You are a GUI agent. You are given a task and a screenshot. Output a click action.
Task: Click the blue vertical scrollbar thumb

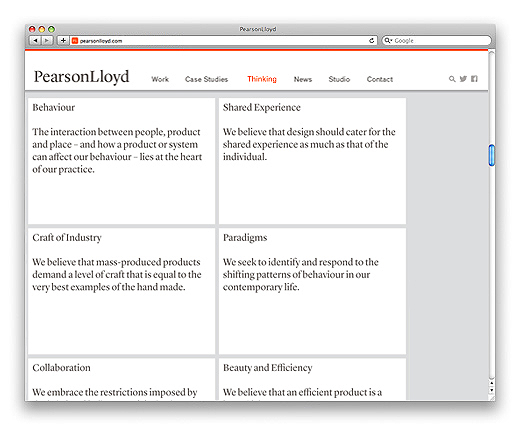(491, 155)
